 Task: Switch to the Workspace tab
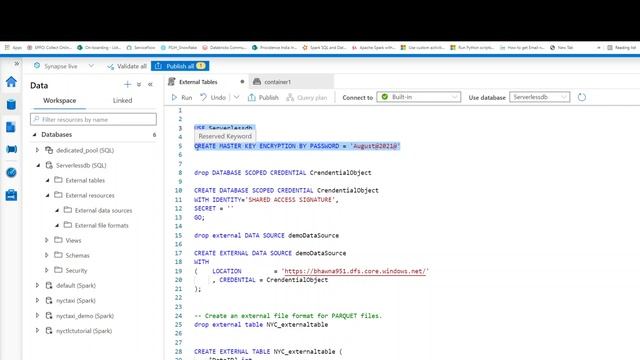pyautogui.click(x=60, y=100)
